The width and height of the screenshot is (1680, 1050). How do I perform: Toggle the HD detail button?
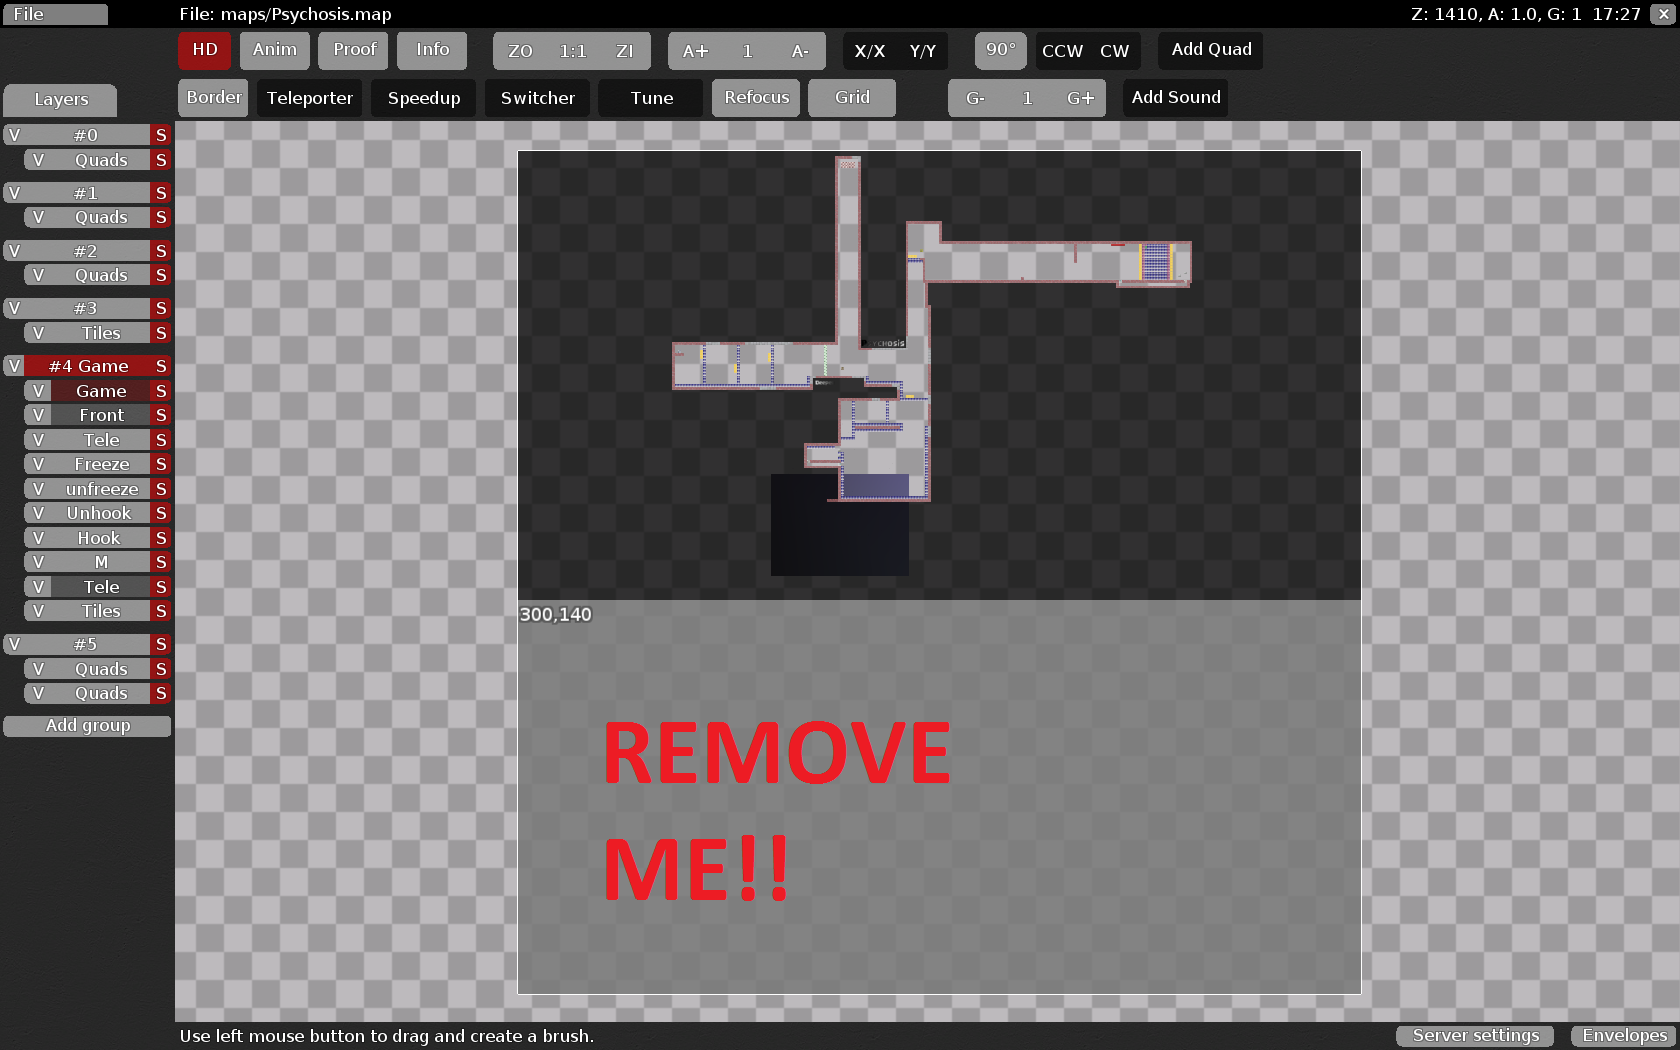[x=205, y=50]
